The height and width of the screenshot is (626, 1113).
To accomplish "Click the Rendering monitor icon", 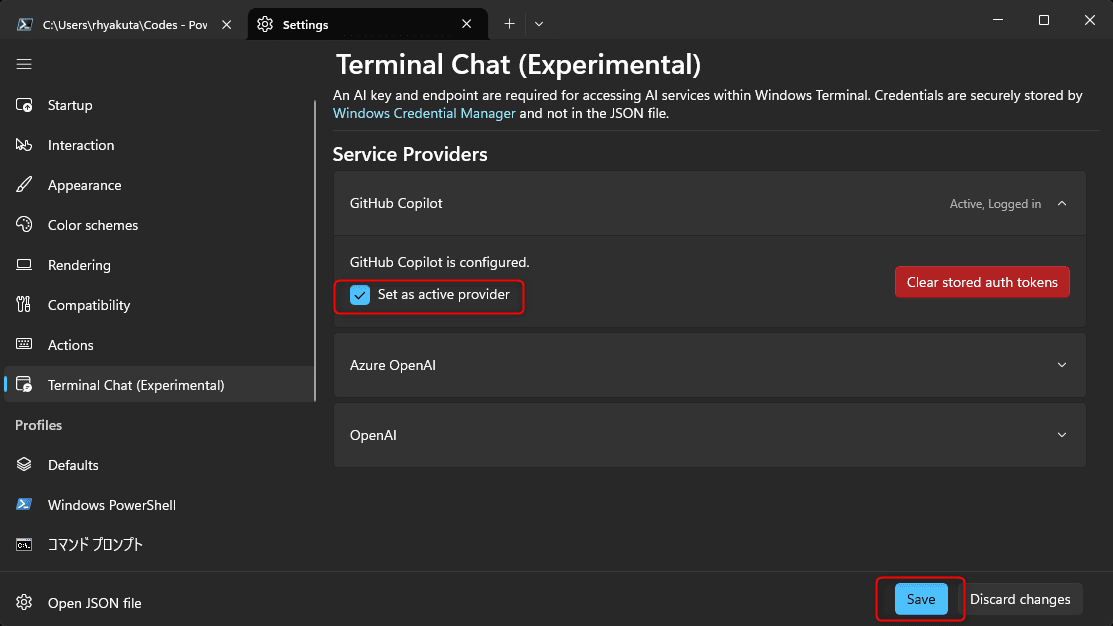I will [24, 265].
